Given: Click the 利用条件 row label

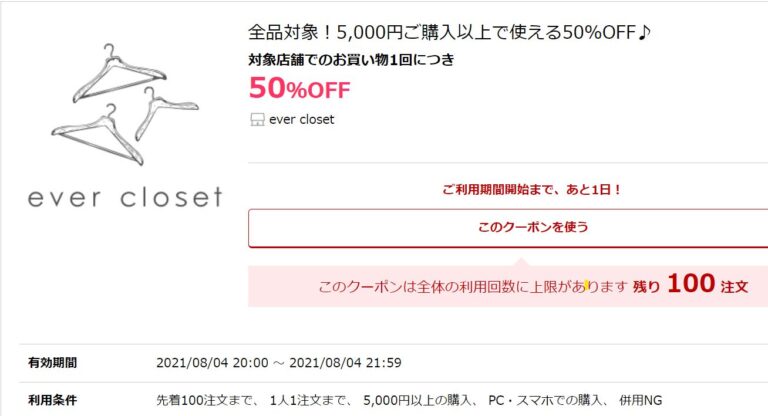Looking at the screenshot, I should point(52,400).
